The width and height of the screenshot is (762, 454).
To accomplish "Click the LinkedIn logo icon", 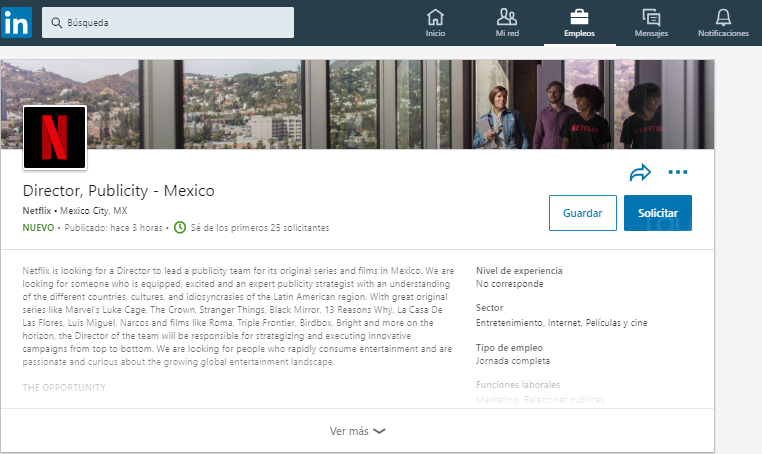I will [x=17, y=22].
